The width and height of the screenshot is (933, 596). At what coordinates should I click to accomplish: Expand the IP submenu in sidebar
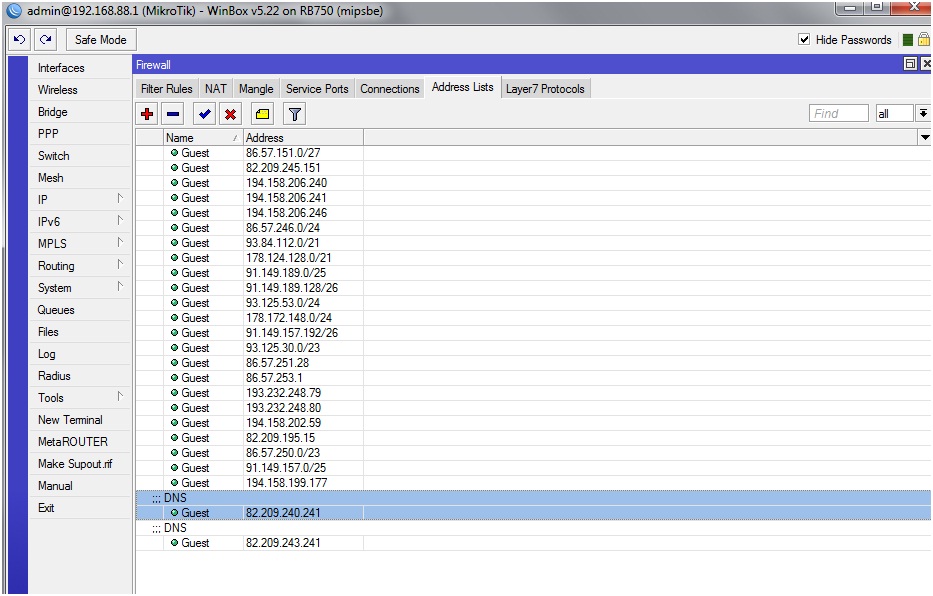82,200
